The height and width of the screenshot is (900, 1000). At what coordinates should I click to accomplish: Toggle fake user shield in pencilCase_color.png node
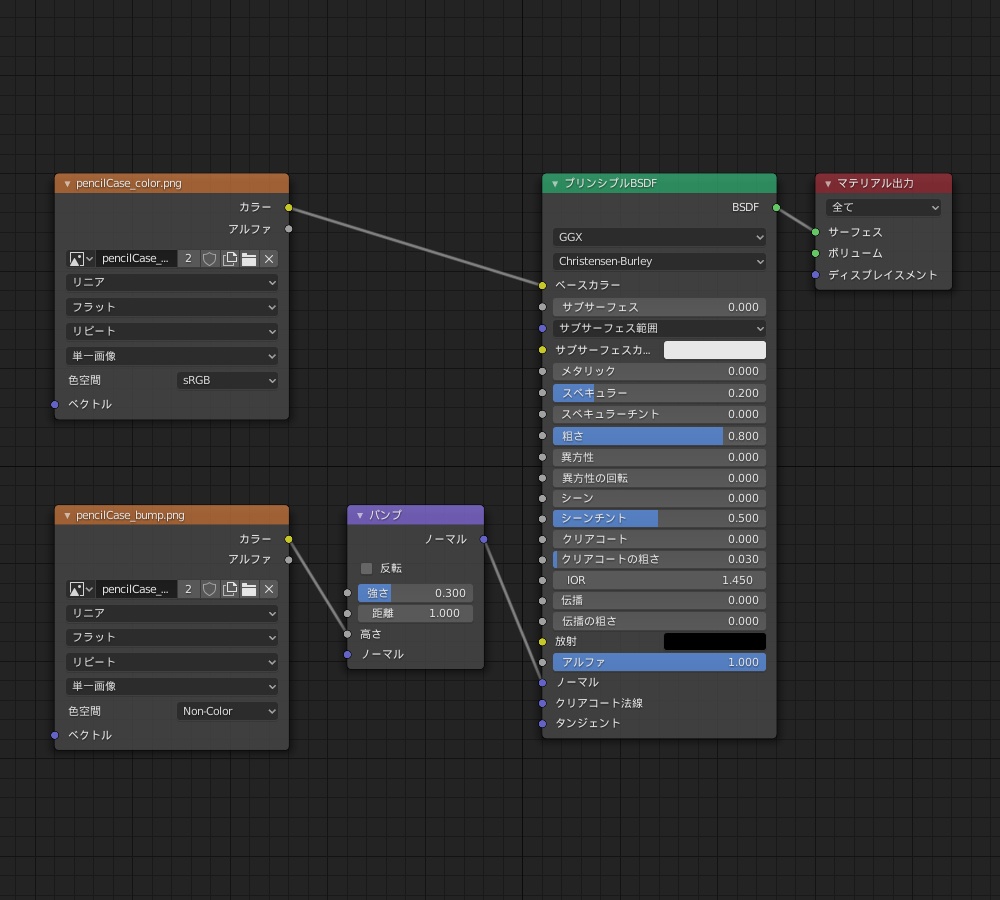(x=209, y=258)
